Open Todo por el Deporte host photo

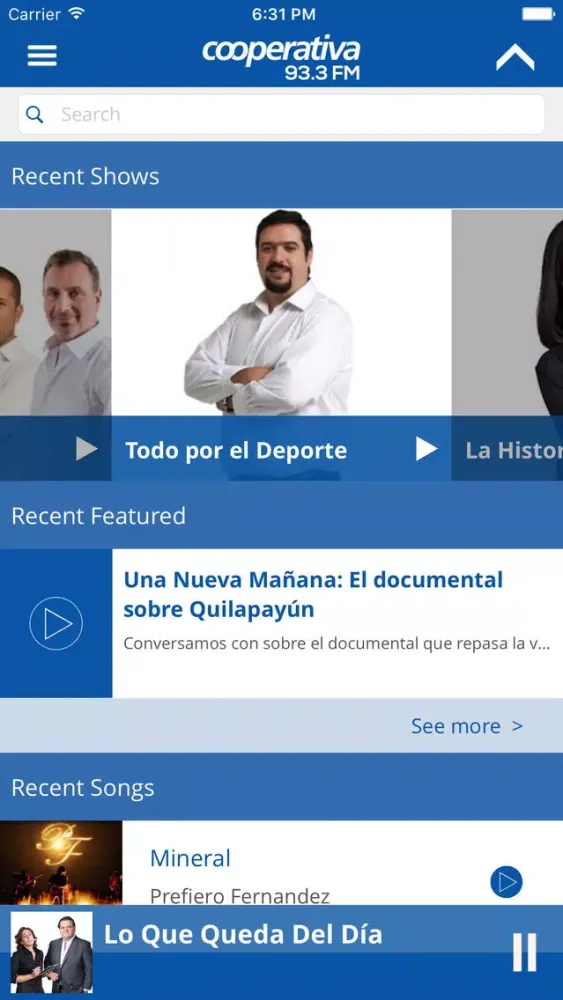(281, 312)
